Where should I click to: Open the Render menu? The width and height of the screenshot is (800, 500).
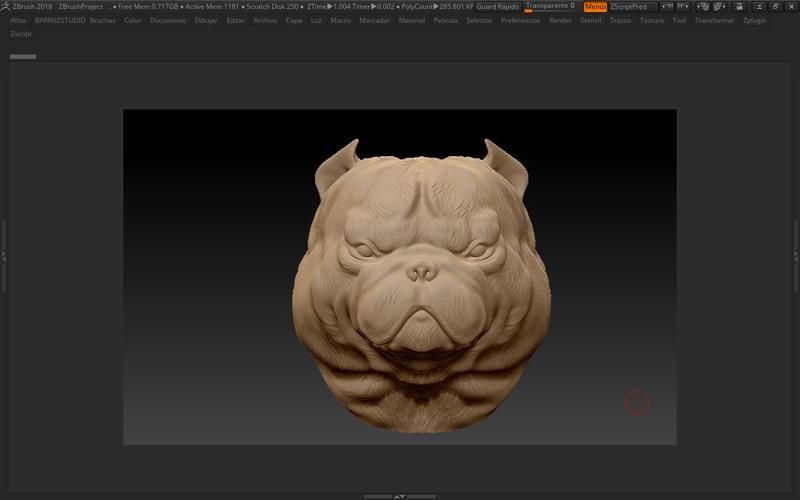coord(560,20)
